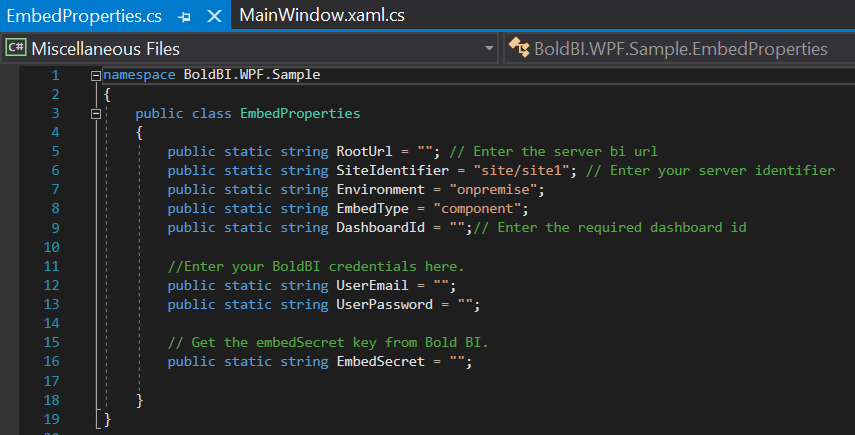Image resolution: width=855 pixels, height=435 pixels.
Task: Pin the EmbedProperties.cs tab
Action: [x=184, y=17]
